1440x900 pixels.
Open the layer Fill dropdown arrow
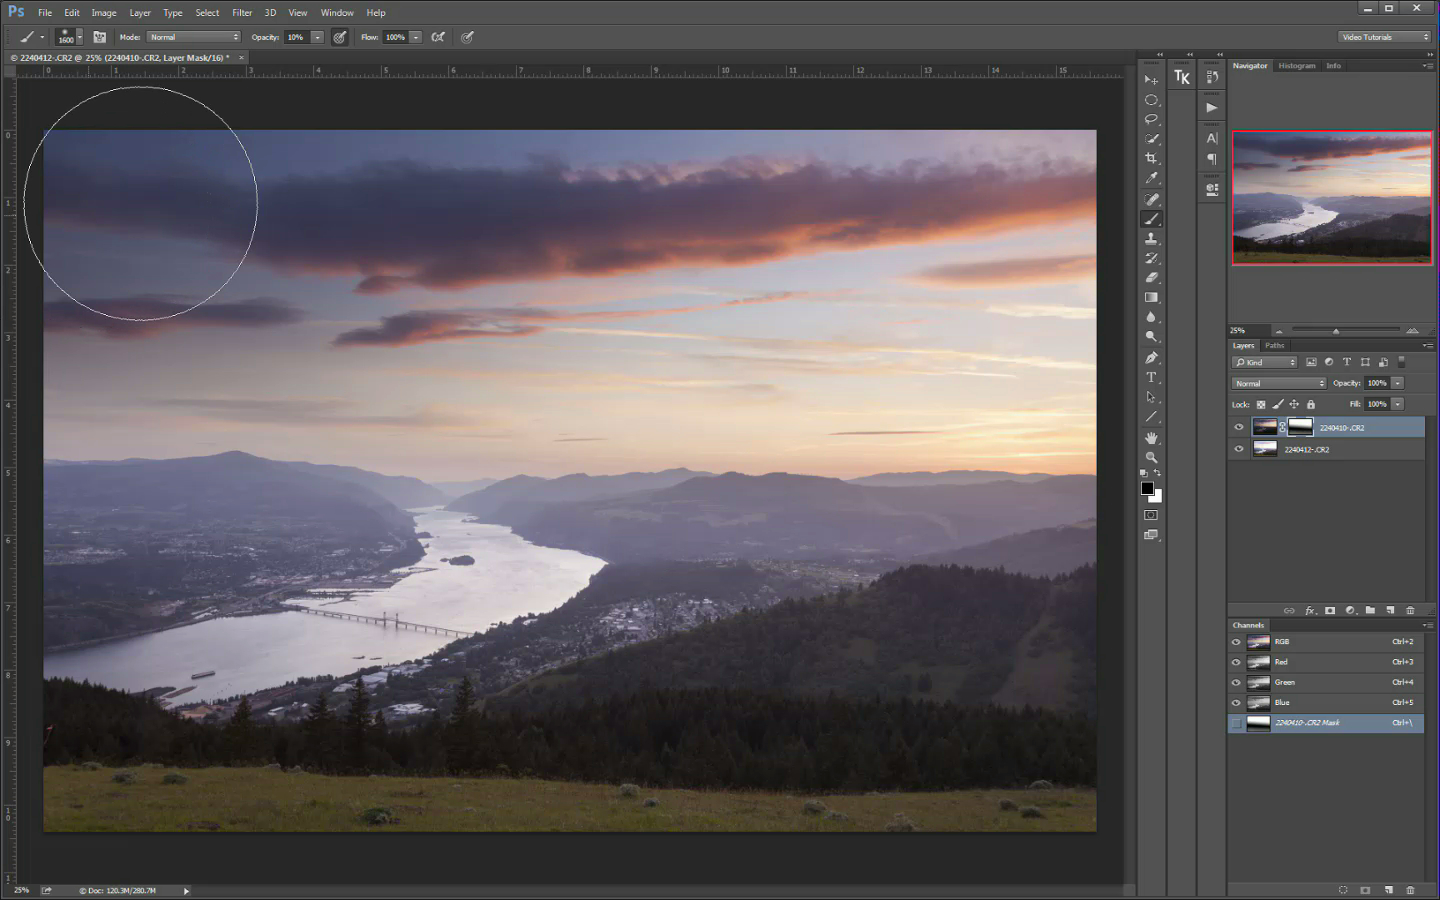[1398, 404]
